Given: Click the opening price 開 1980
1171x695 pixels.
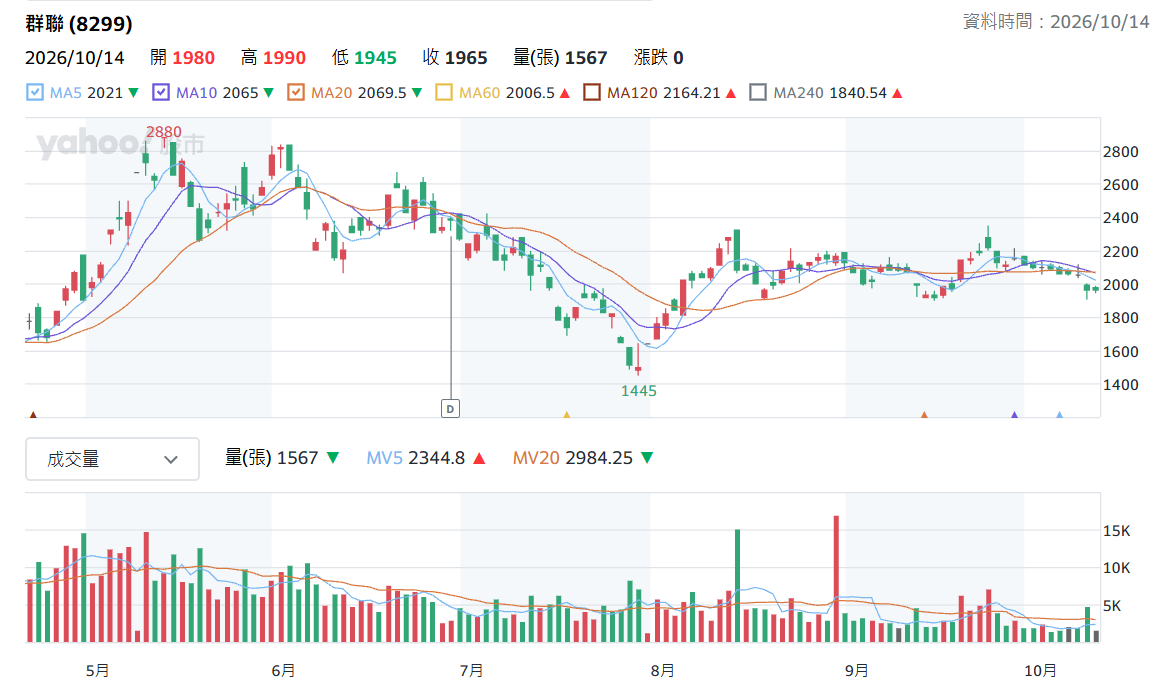Looking at the screenshot, I should pos(182,57).
